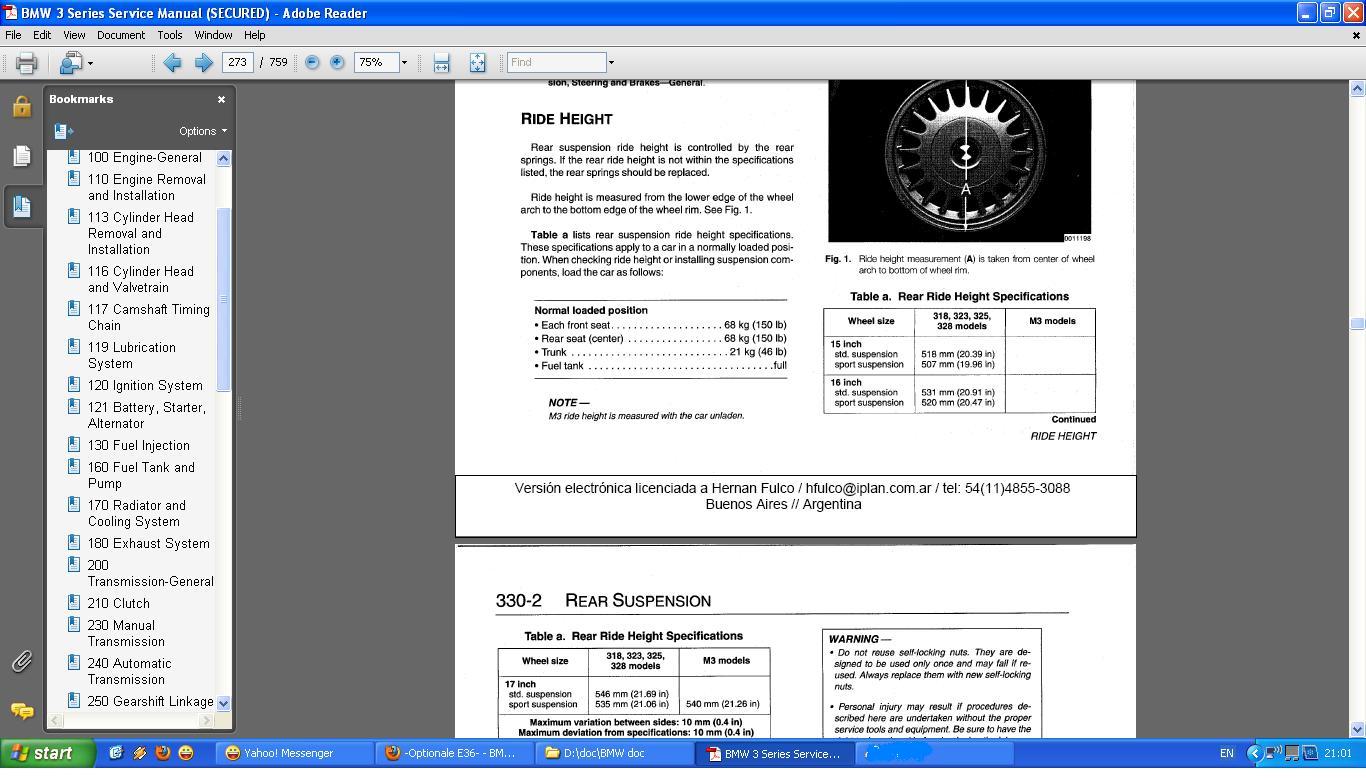Select bookmark 180 Exhaust System
Image resolution: width=1366 pixels, height=778 pixels.
(x=149, y=543)
